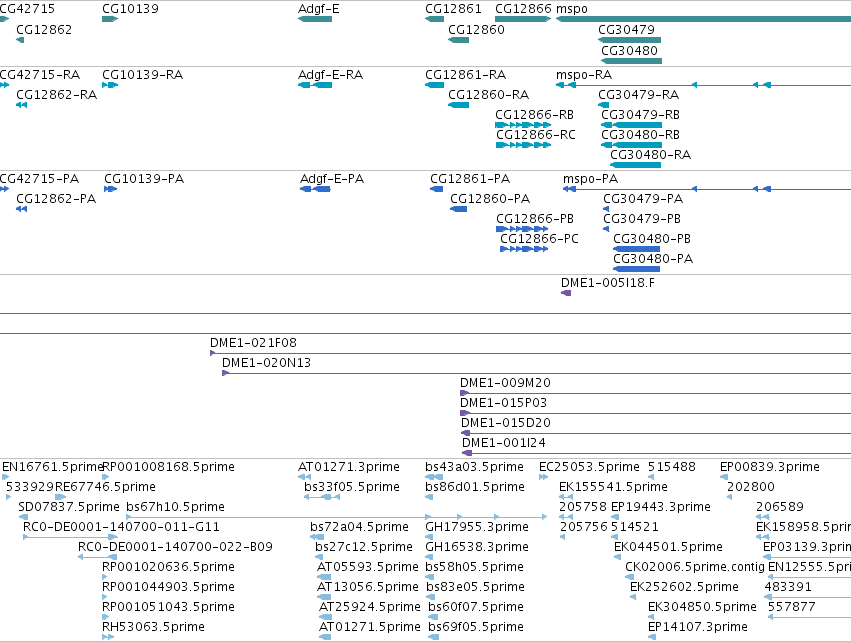851x642 pixels.
Task: Click protein label CG30480-PB
Action: coord(652,239)
